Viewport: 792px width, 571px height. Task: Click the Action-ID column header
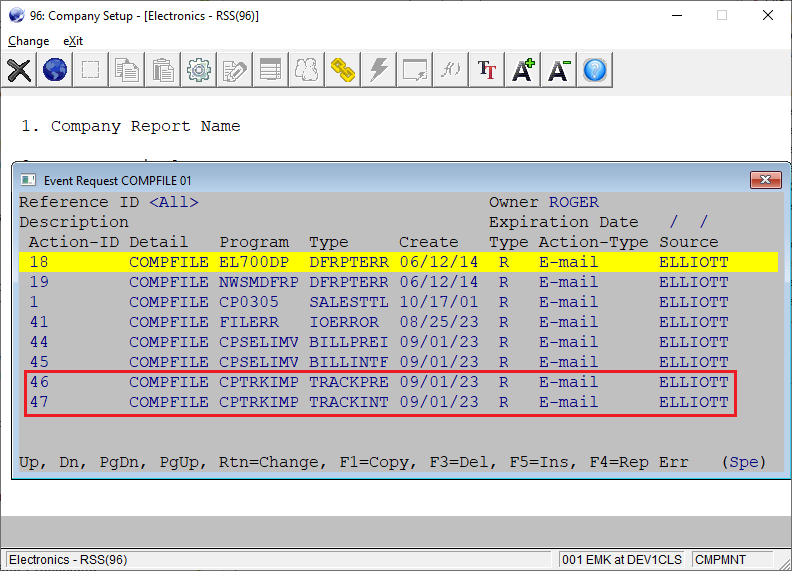(x=74, y=242)
